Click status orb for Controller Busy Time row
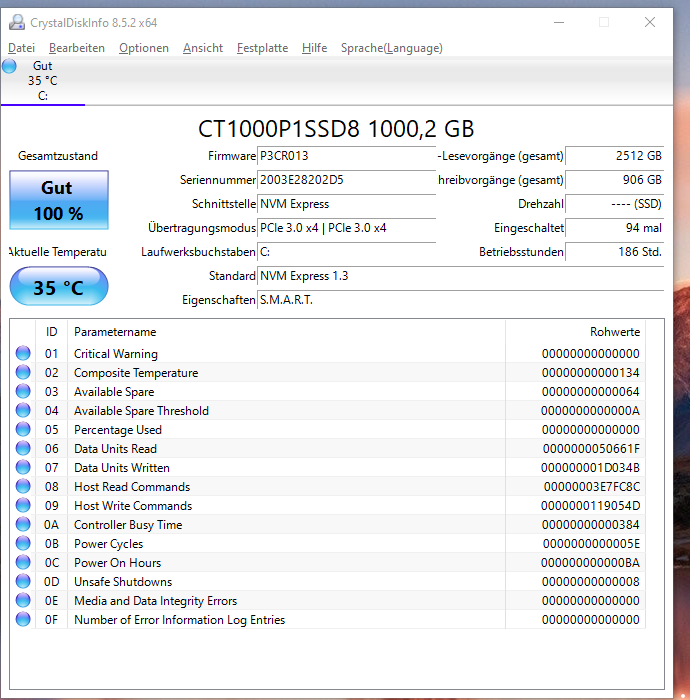Image resolution: width=690 pixels, height=700 pixels. pos(23,525)
